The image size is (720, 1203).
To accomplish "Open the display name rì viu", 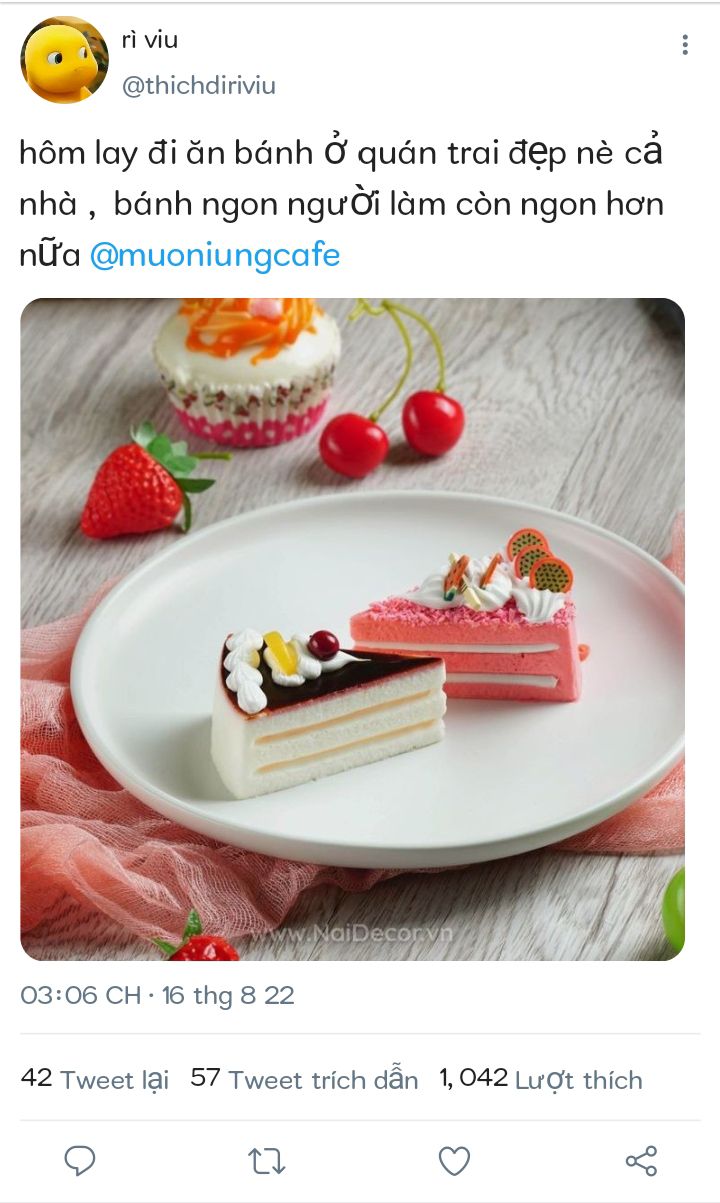I will pyautogui.click(x=150, y=40).
